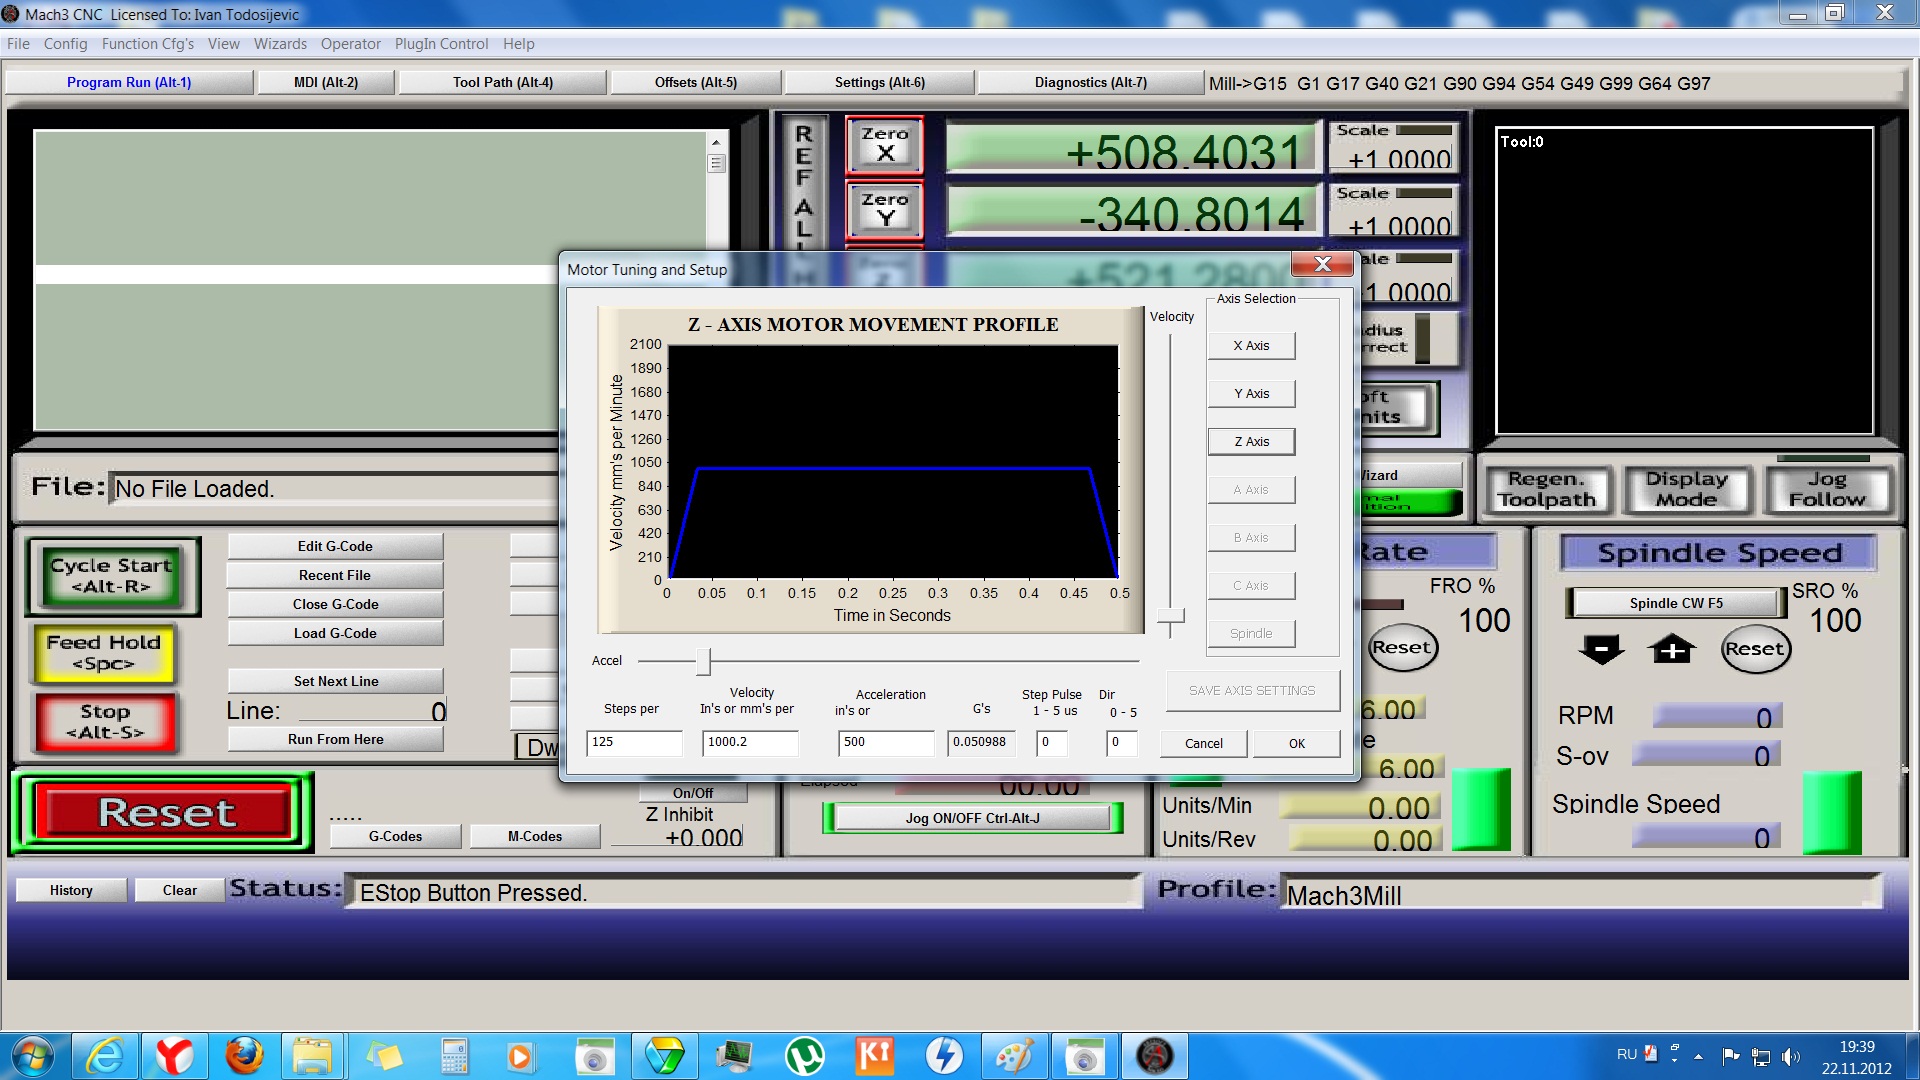Click scroll-up arrow of G-code window
The width and height of the screenshot is (1920, 1080).
point(716,141)
